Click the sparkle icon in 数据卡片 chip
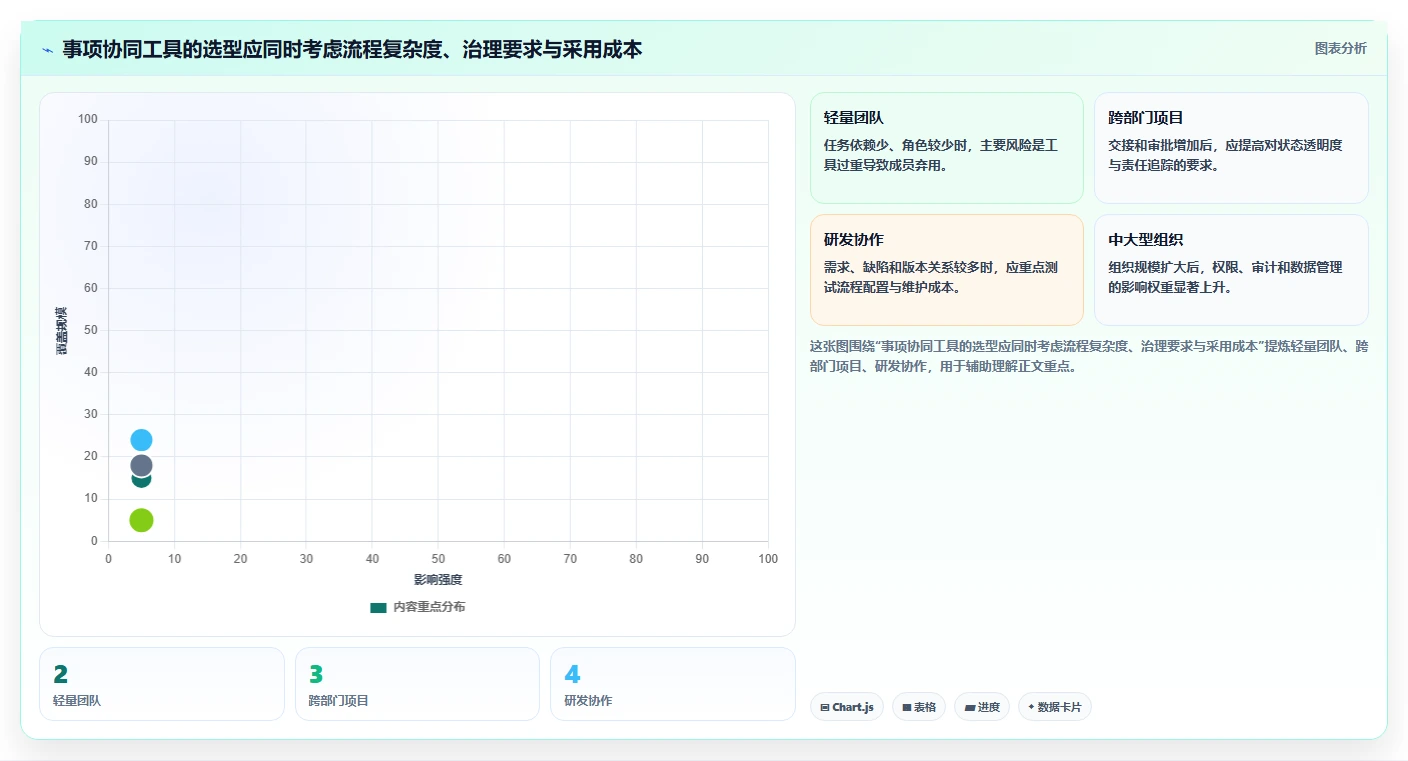1408x761 pixels. [1031, 707]
